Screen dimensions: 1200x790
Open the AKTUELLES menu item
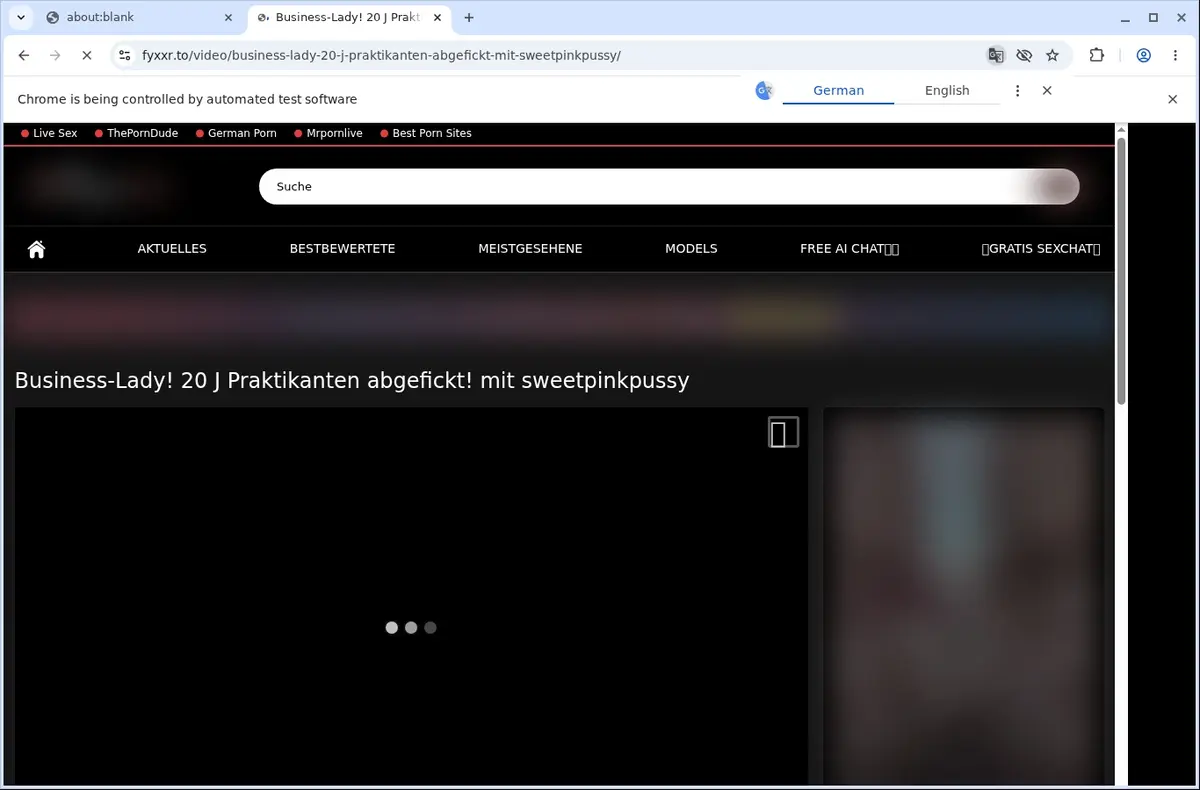[x=172, y=249]
